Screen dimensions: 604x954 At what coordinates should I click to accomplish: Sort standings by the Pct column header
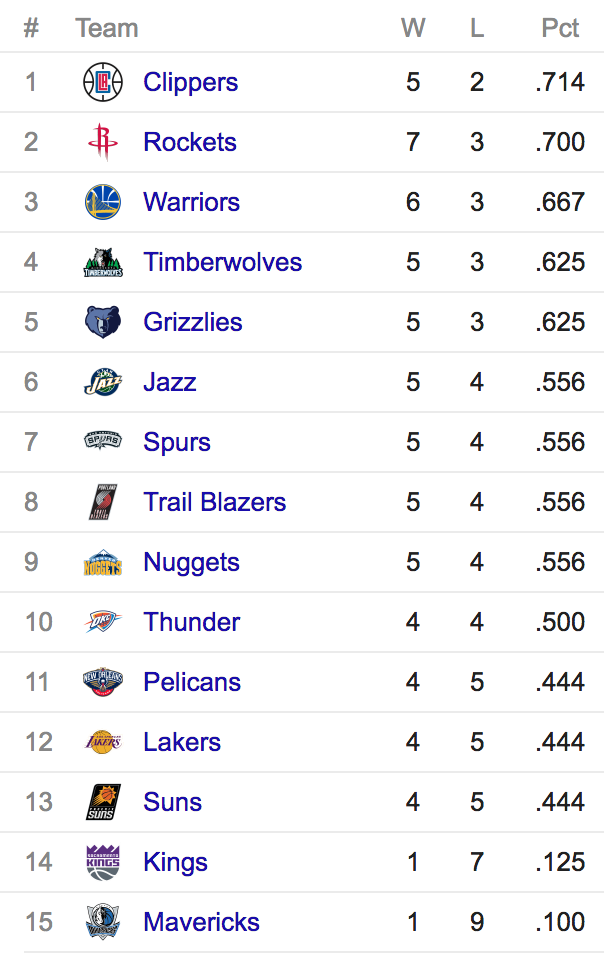pyautogui.click(x=560, y=28)
